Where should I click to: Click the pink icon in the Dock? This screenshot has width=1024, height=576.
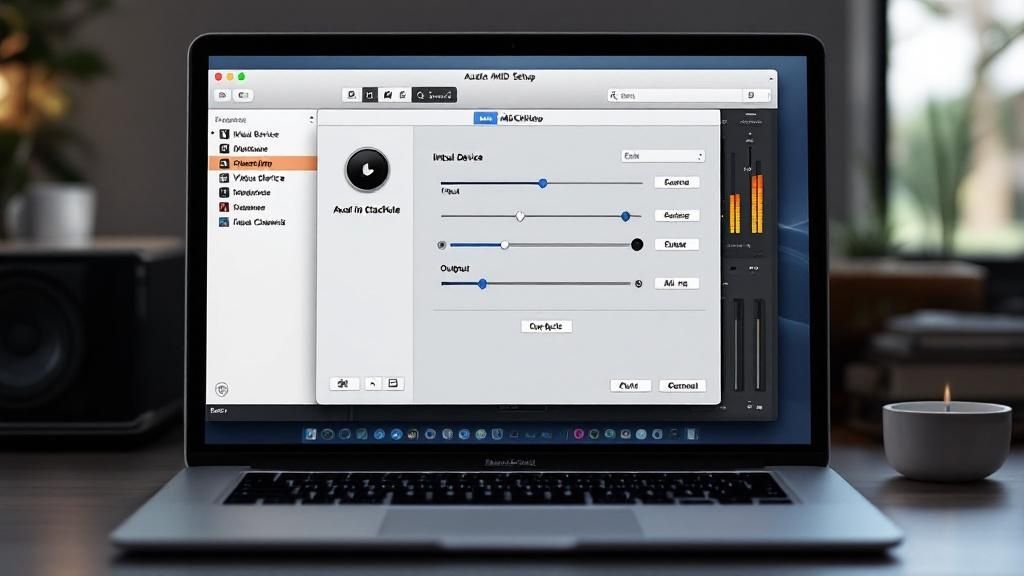579,434
